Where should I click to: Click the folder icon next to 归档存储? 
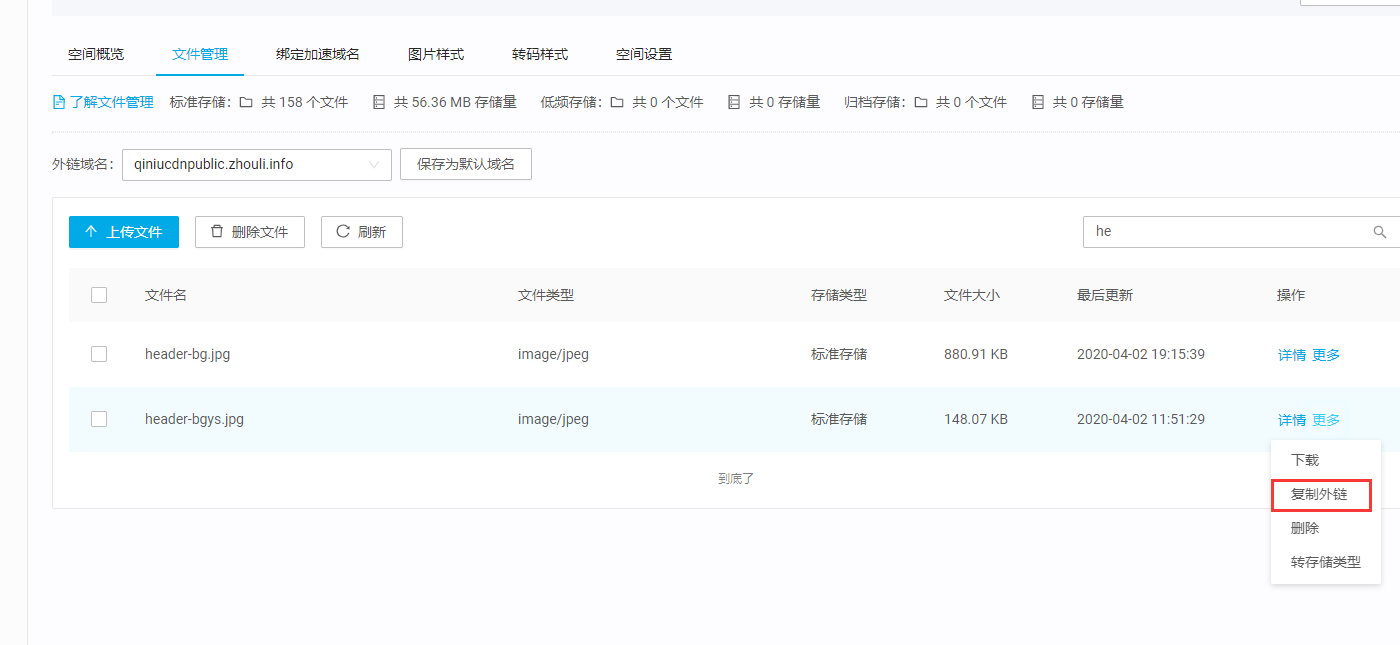point(920,102)
